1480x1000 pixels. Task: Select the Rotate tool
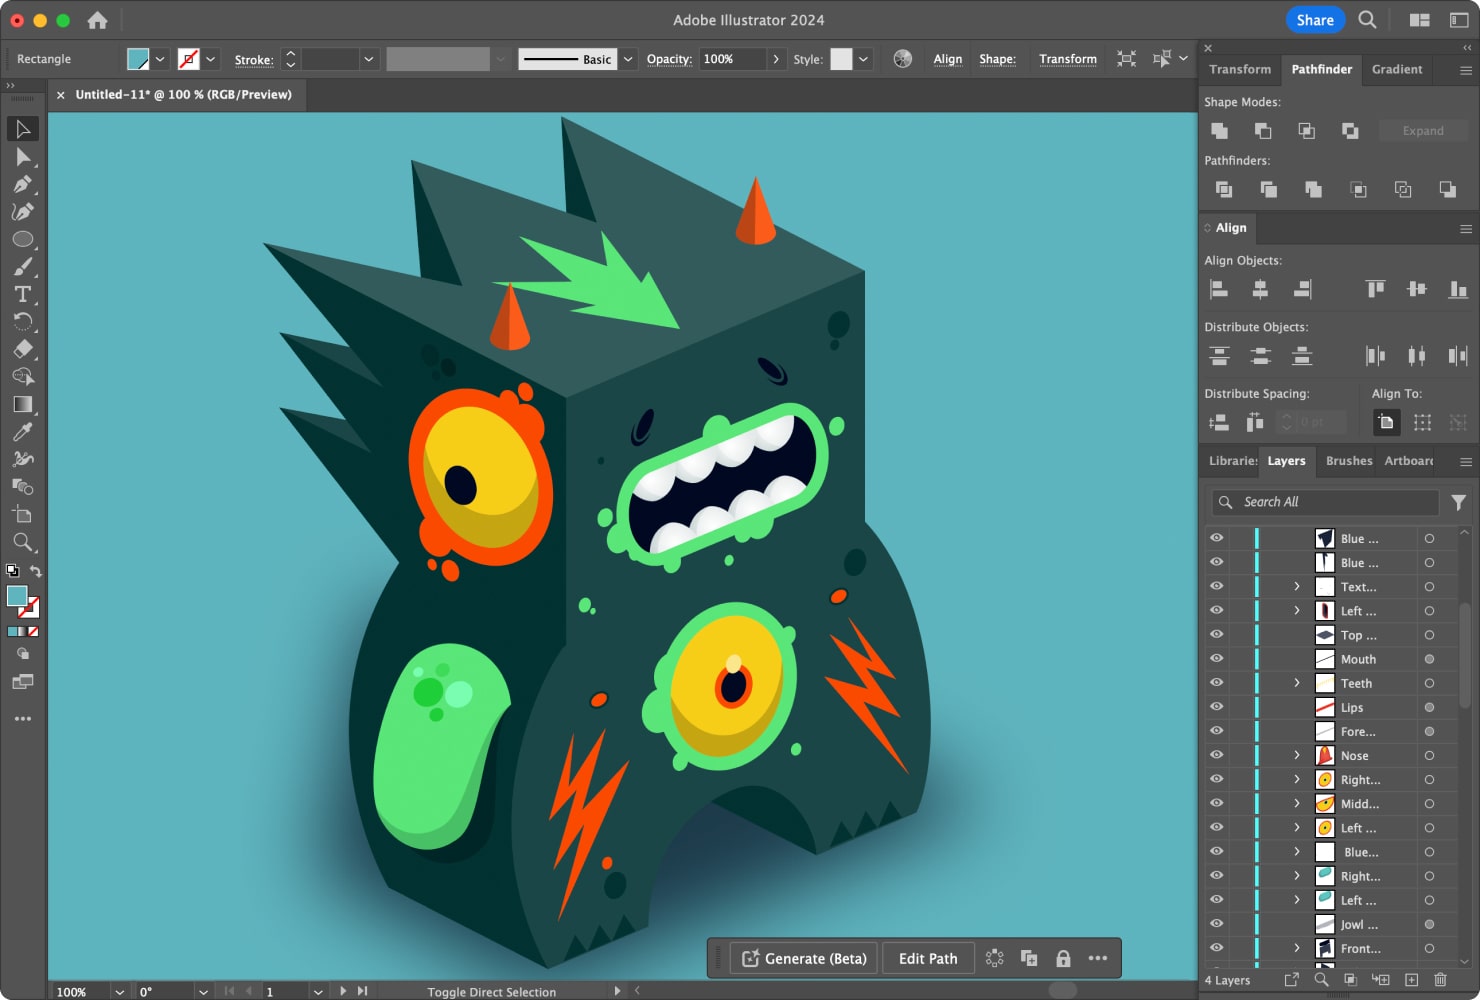[x=23, y=322]
